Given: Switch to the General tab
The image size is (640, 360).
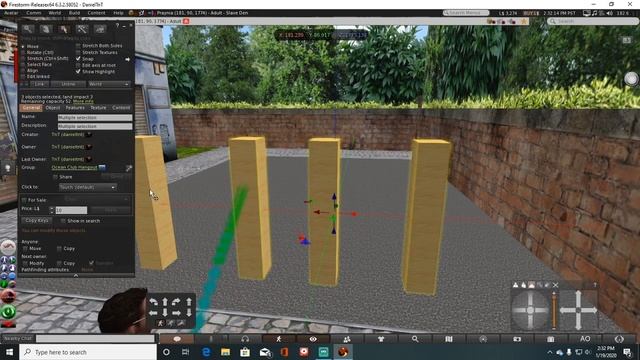Looking at the screenshot, I should click(x=31, y=108).
